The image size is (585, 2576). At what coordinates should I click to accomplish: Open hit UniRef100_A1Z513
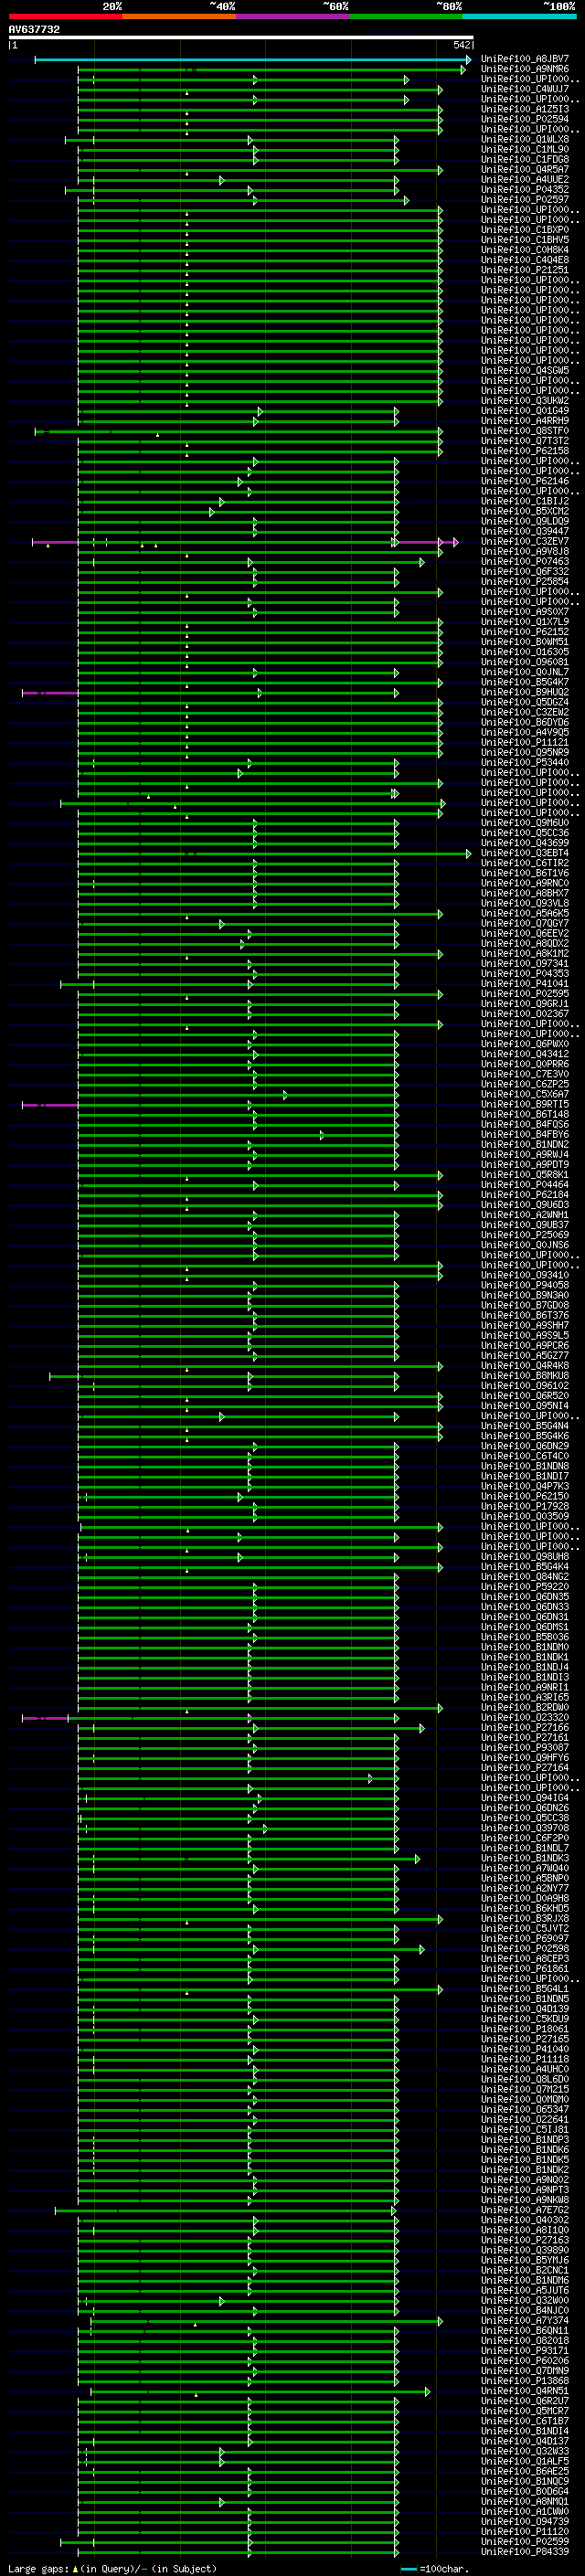point(525,109)
